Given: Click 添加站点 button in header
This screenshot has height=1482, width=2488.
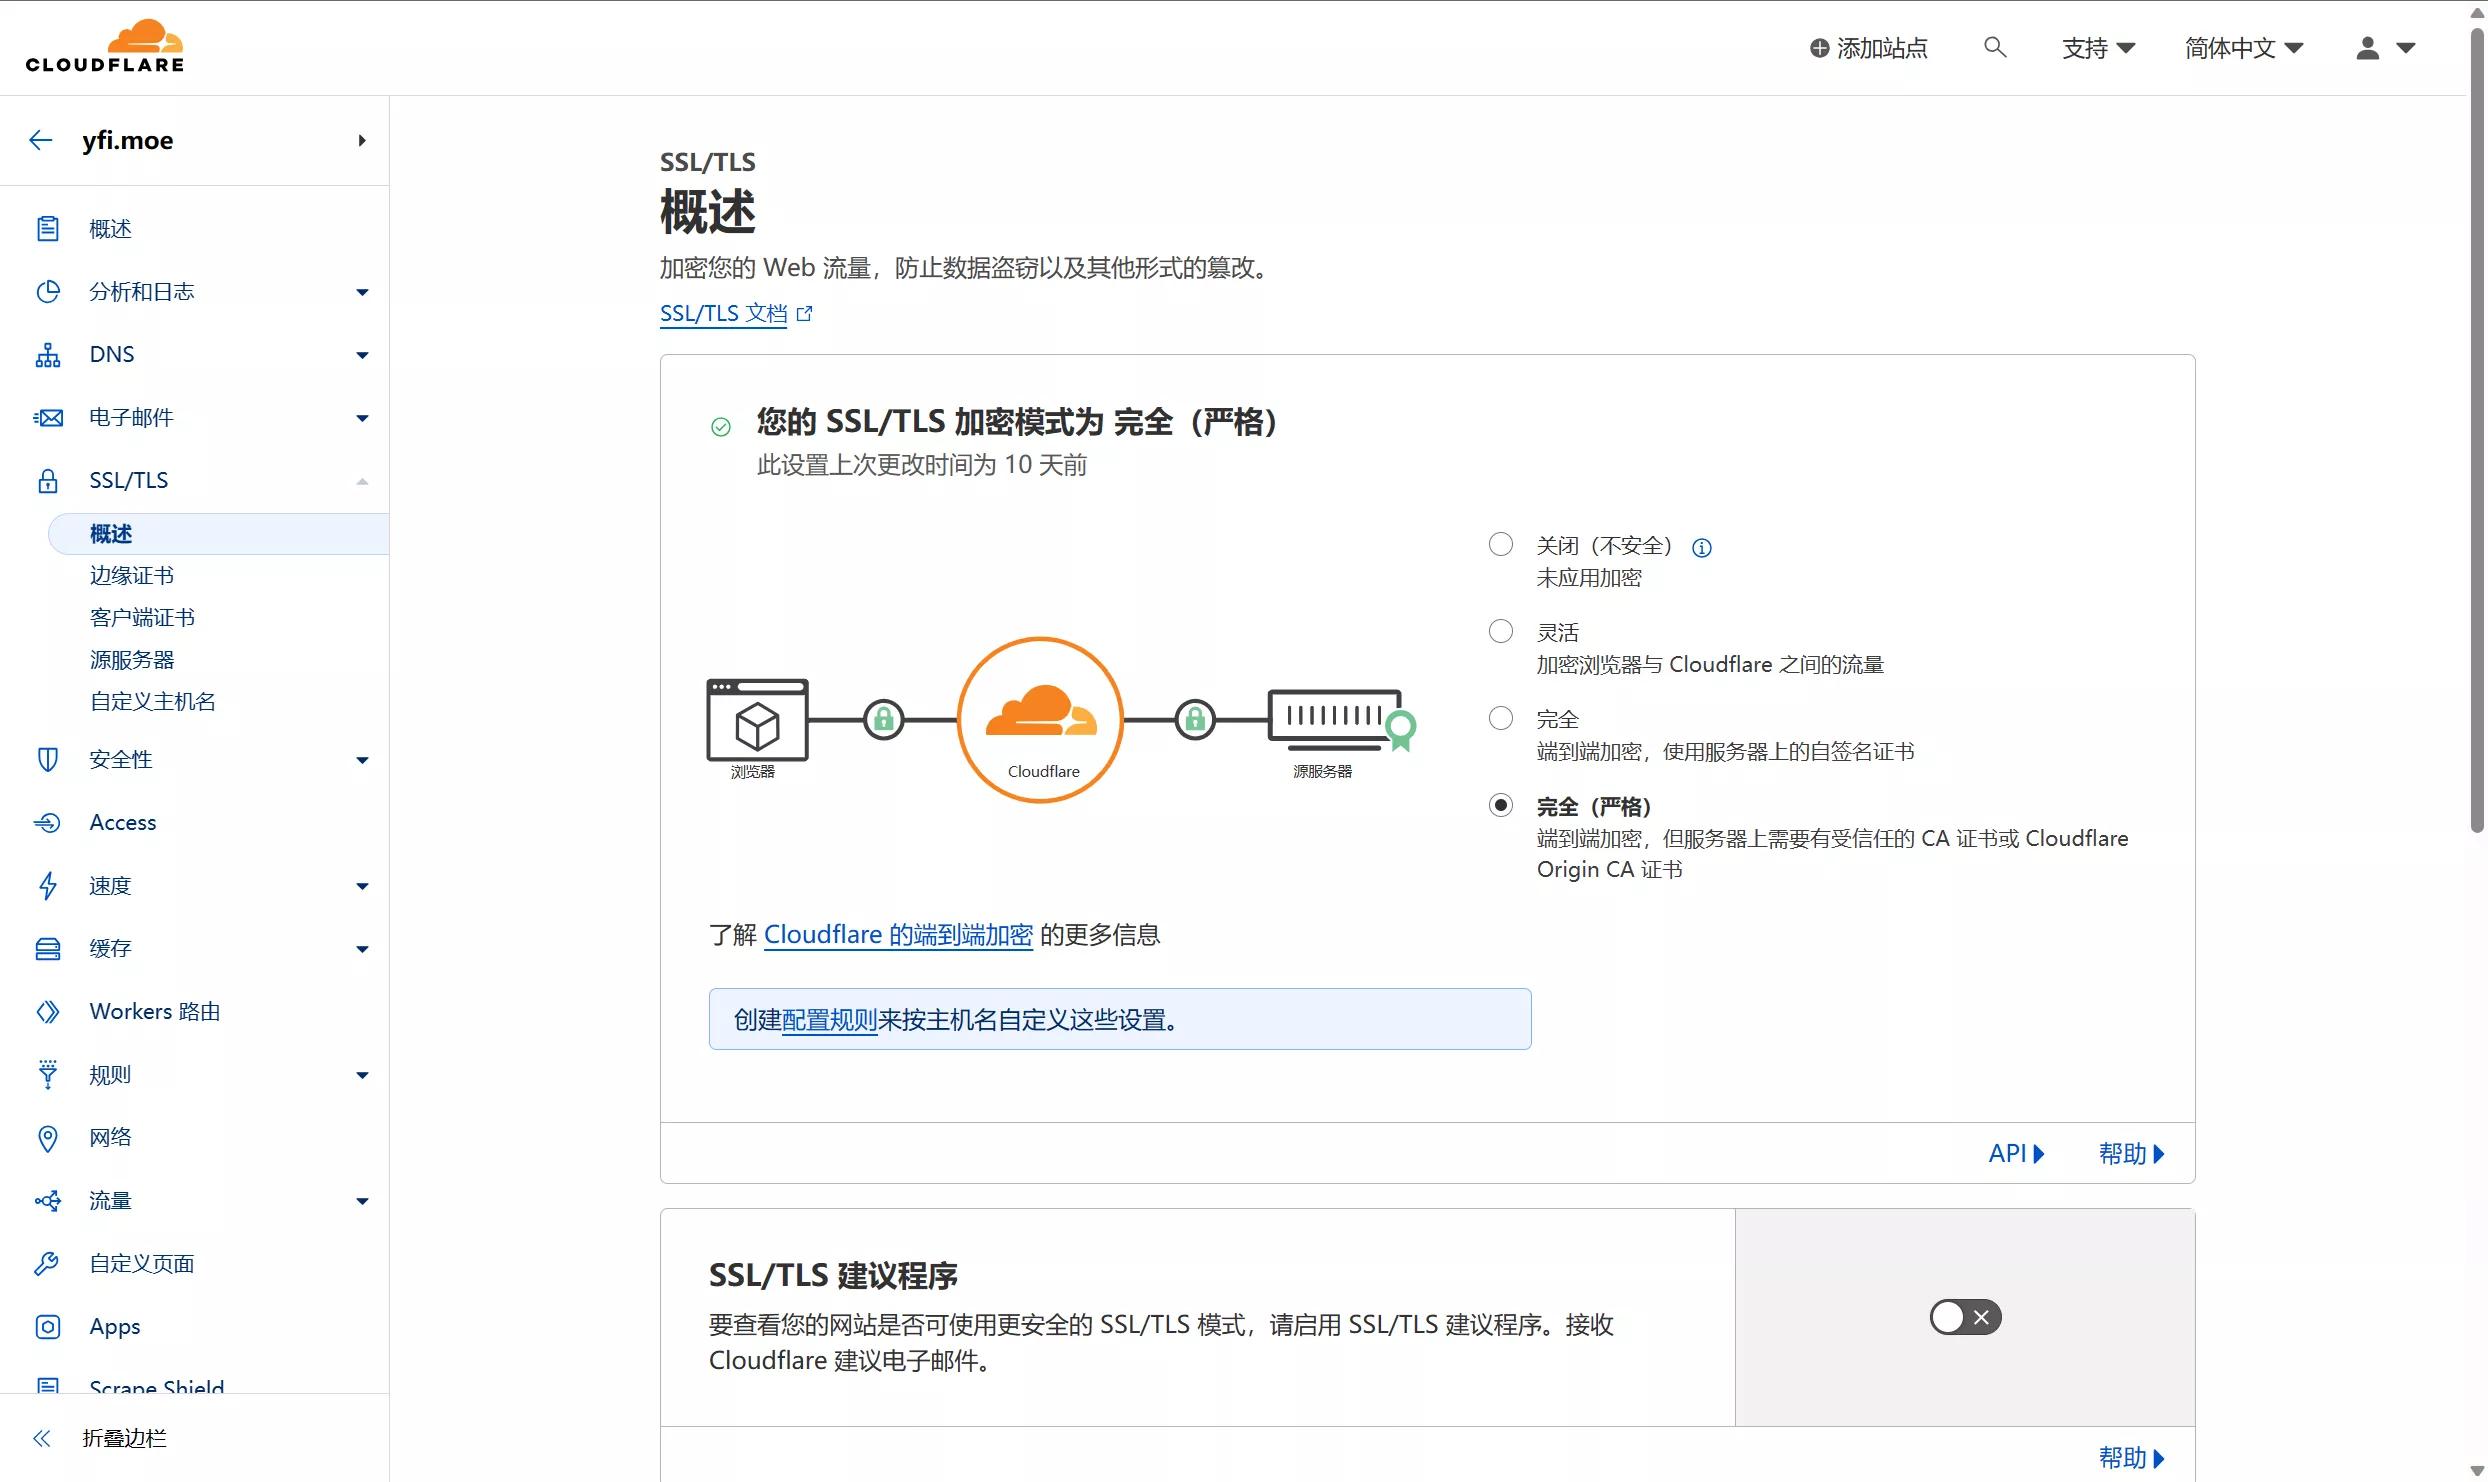Looking at the screenshot, I should point(1868,48).
